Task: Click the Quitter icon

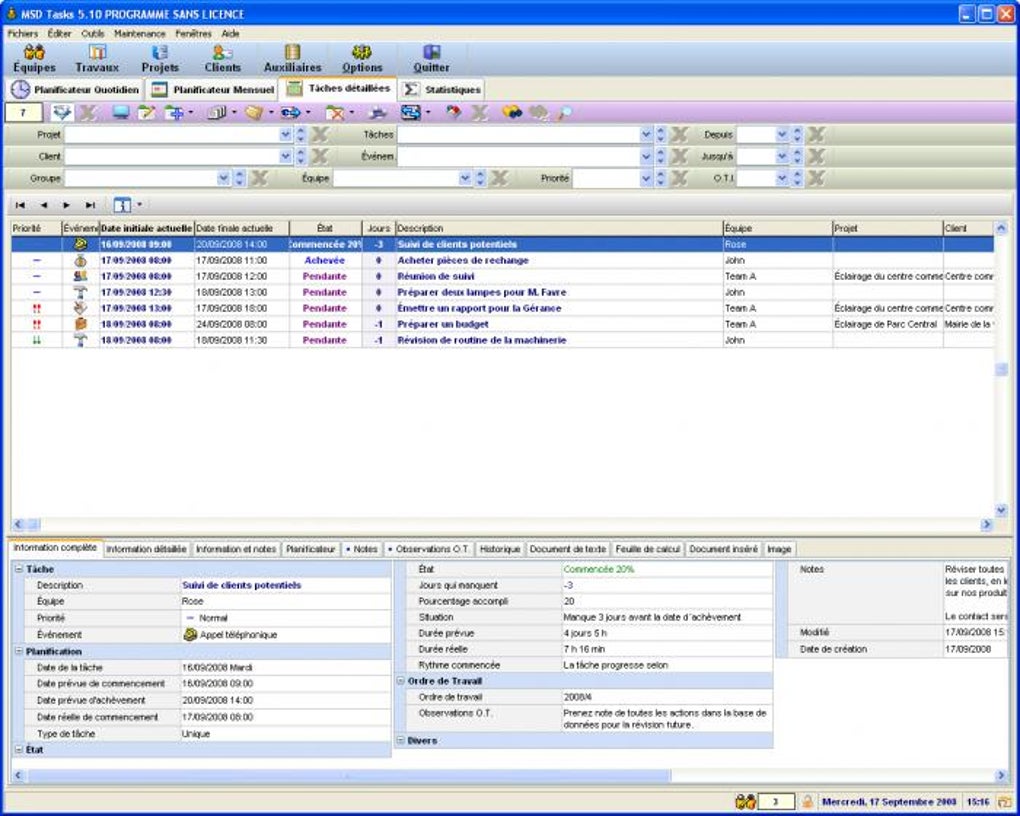Action: [431, 58]
